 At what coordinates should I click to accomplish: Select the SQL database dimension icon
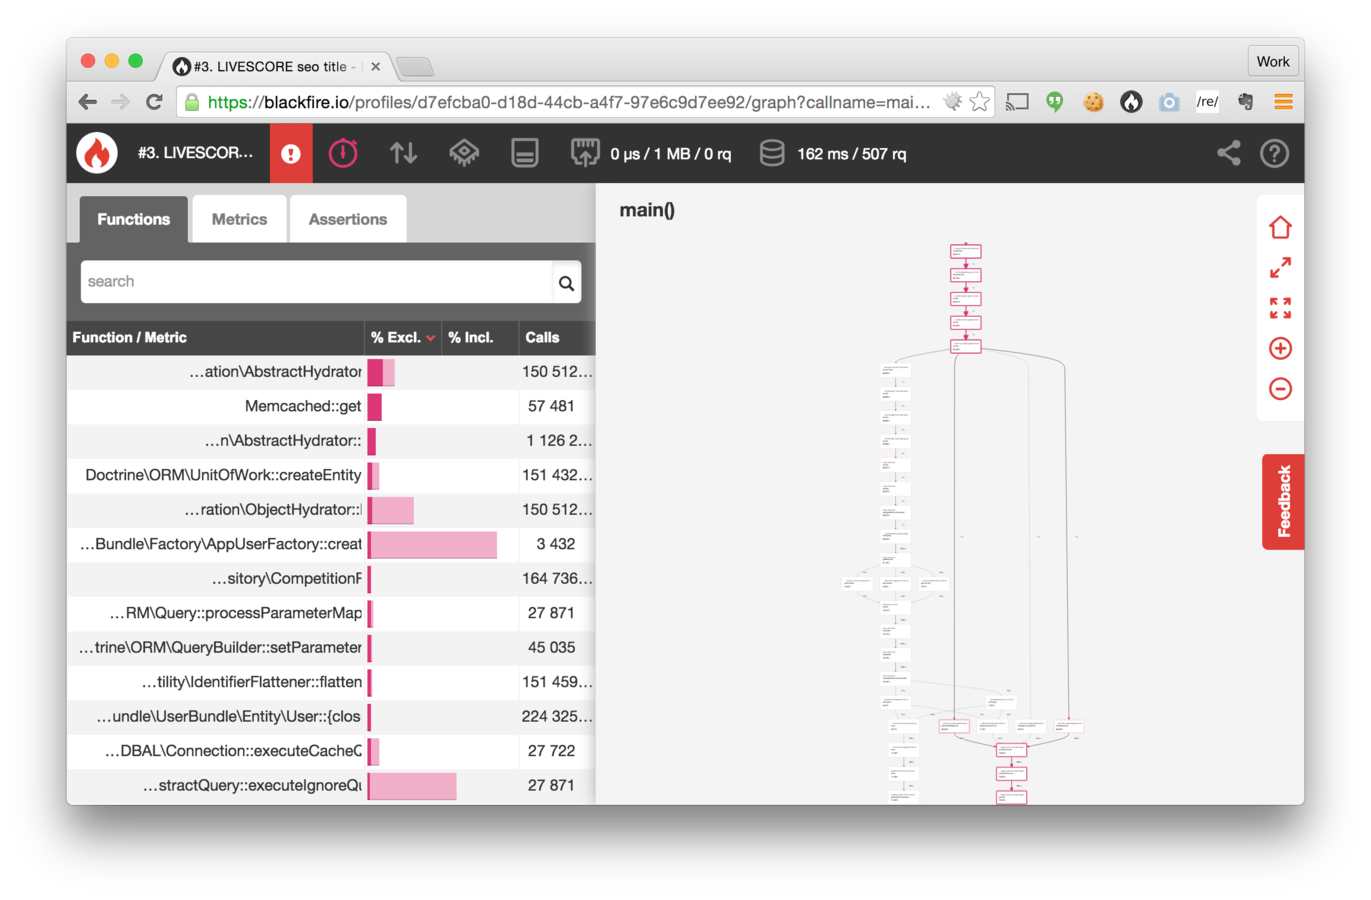772,153
